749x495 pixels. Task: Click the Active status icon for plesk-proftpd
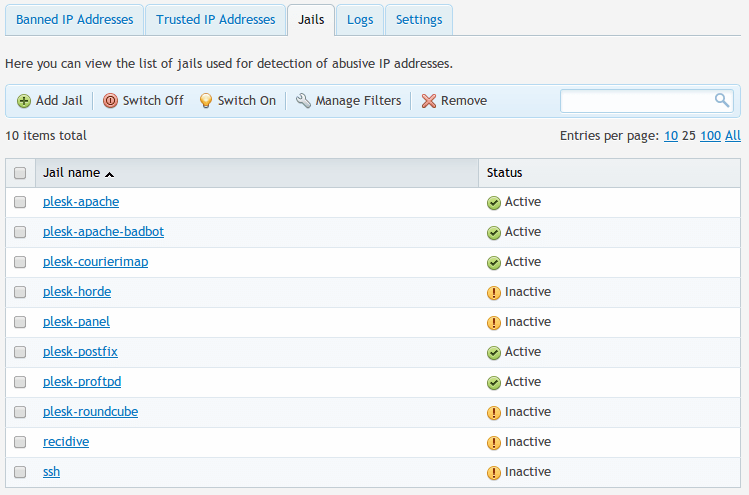click(x=493, y=383)
